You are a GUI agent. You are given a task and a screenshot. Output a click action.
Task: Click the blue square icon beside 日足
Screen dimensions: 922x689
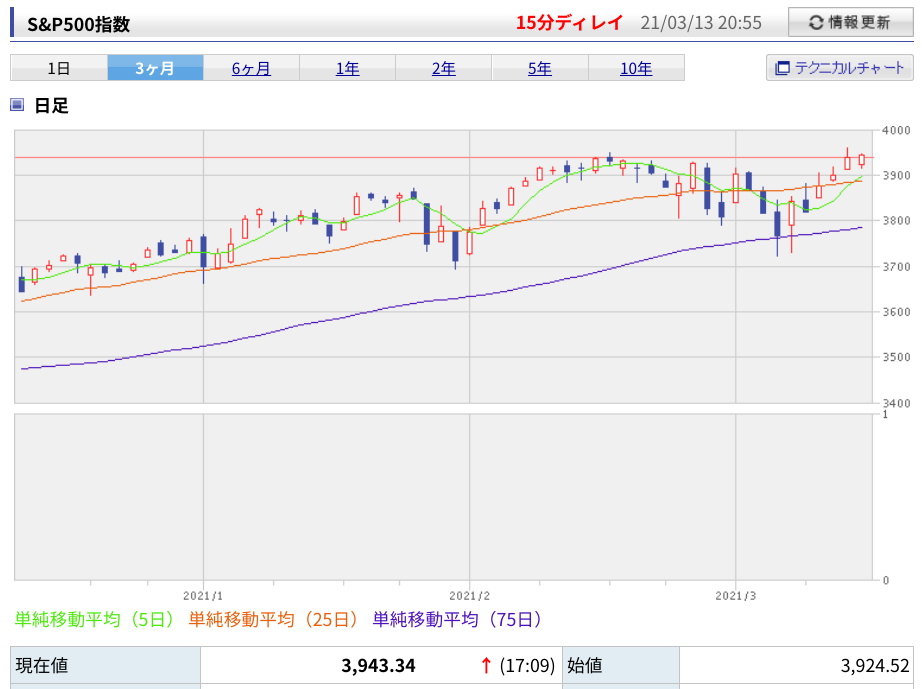[17, 105]
